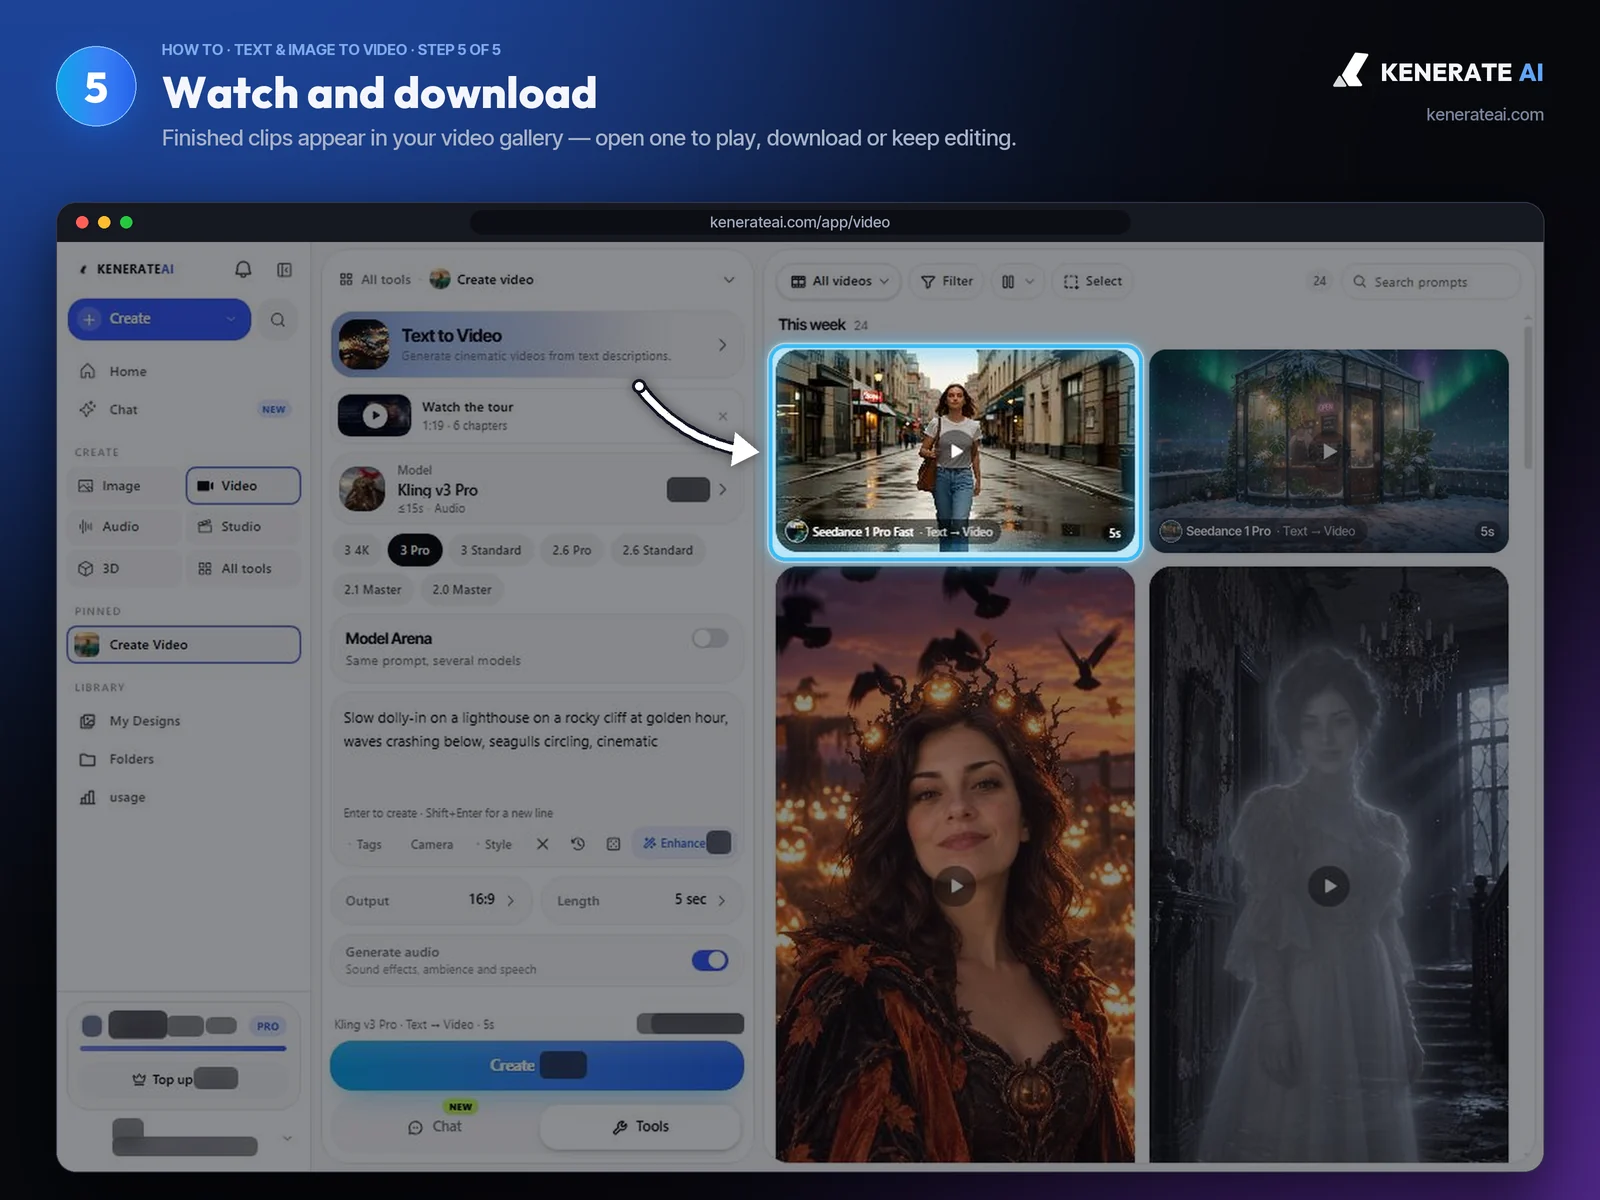Expand the Create video panel header chevron
This screenshot has width=1600, height=1200.
tap(729, 280)
